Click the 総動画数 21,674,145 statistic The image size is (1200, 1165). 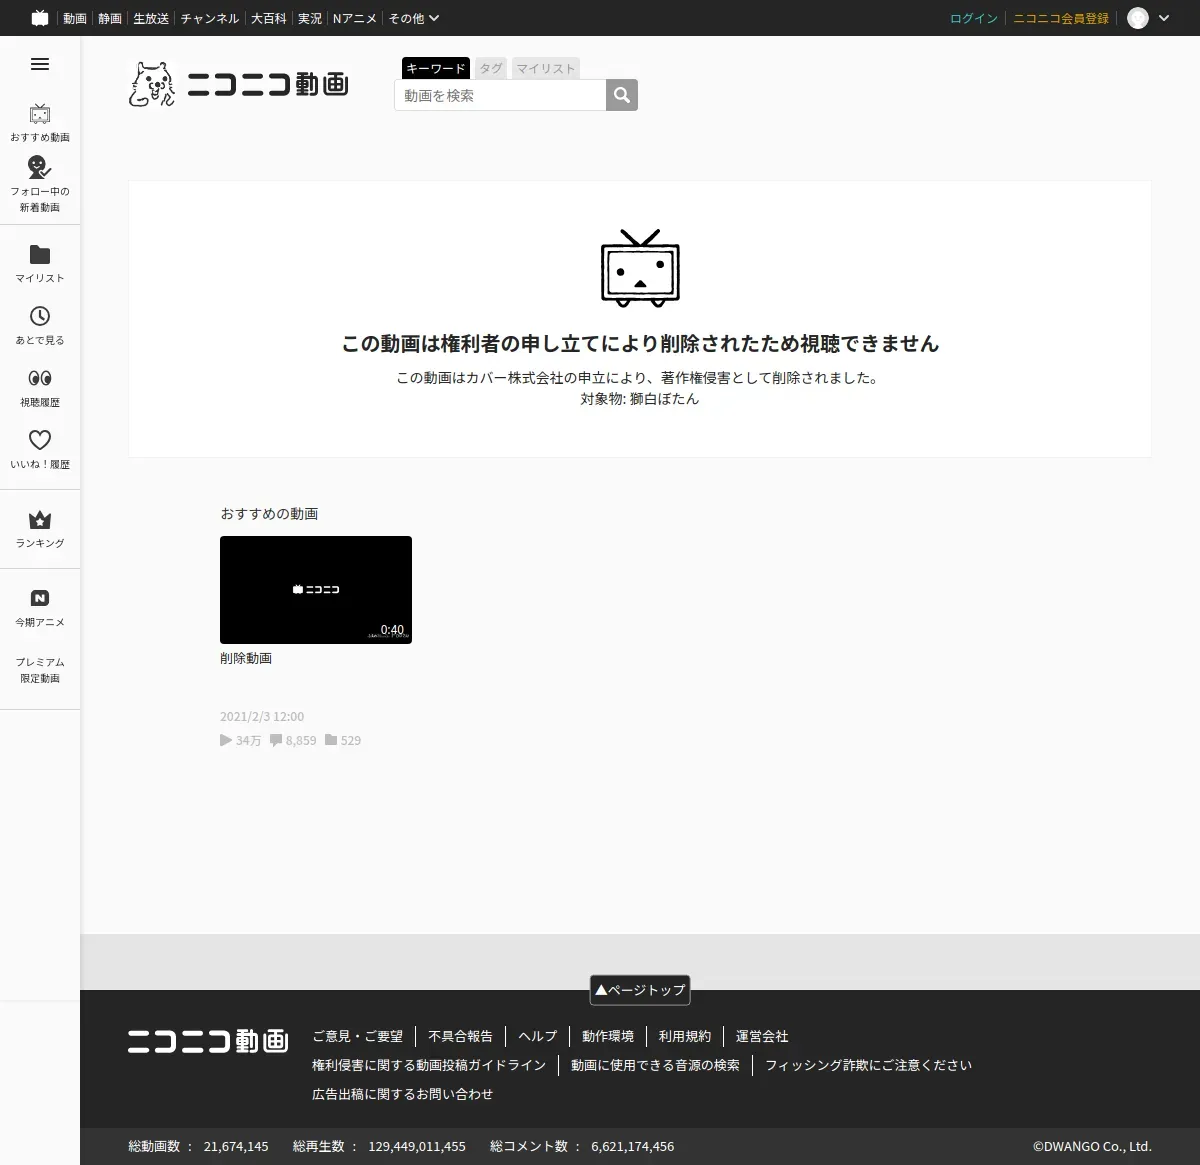pos(199,1146)
